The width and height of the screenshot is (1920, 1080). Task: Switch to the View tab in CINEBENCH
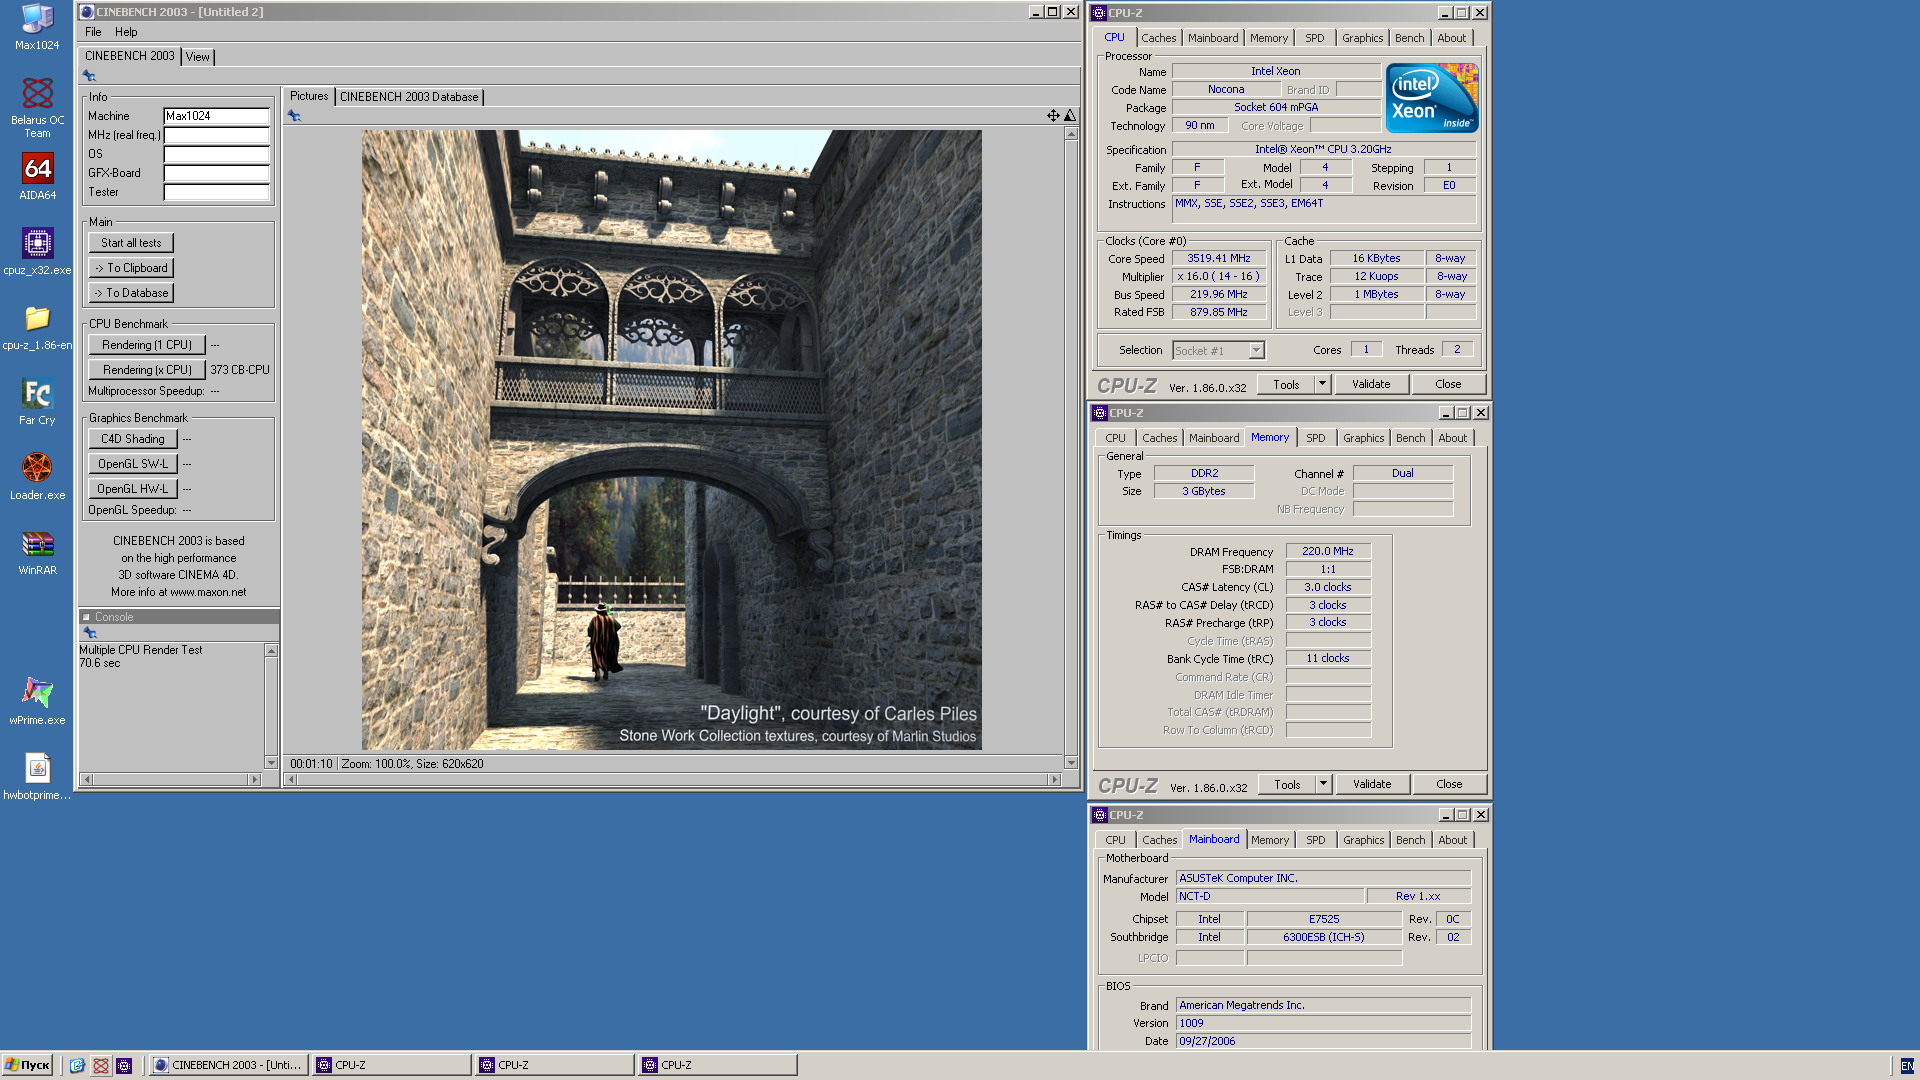[x=198, y=57]
